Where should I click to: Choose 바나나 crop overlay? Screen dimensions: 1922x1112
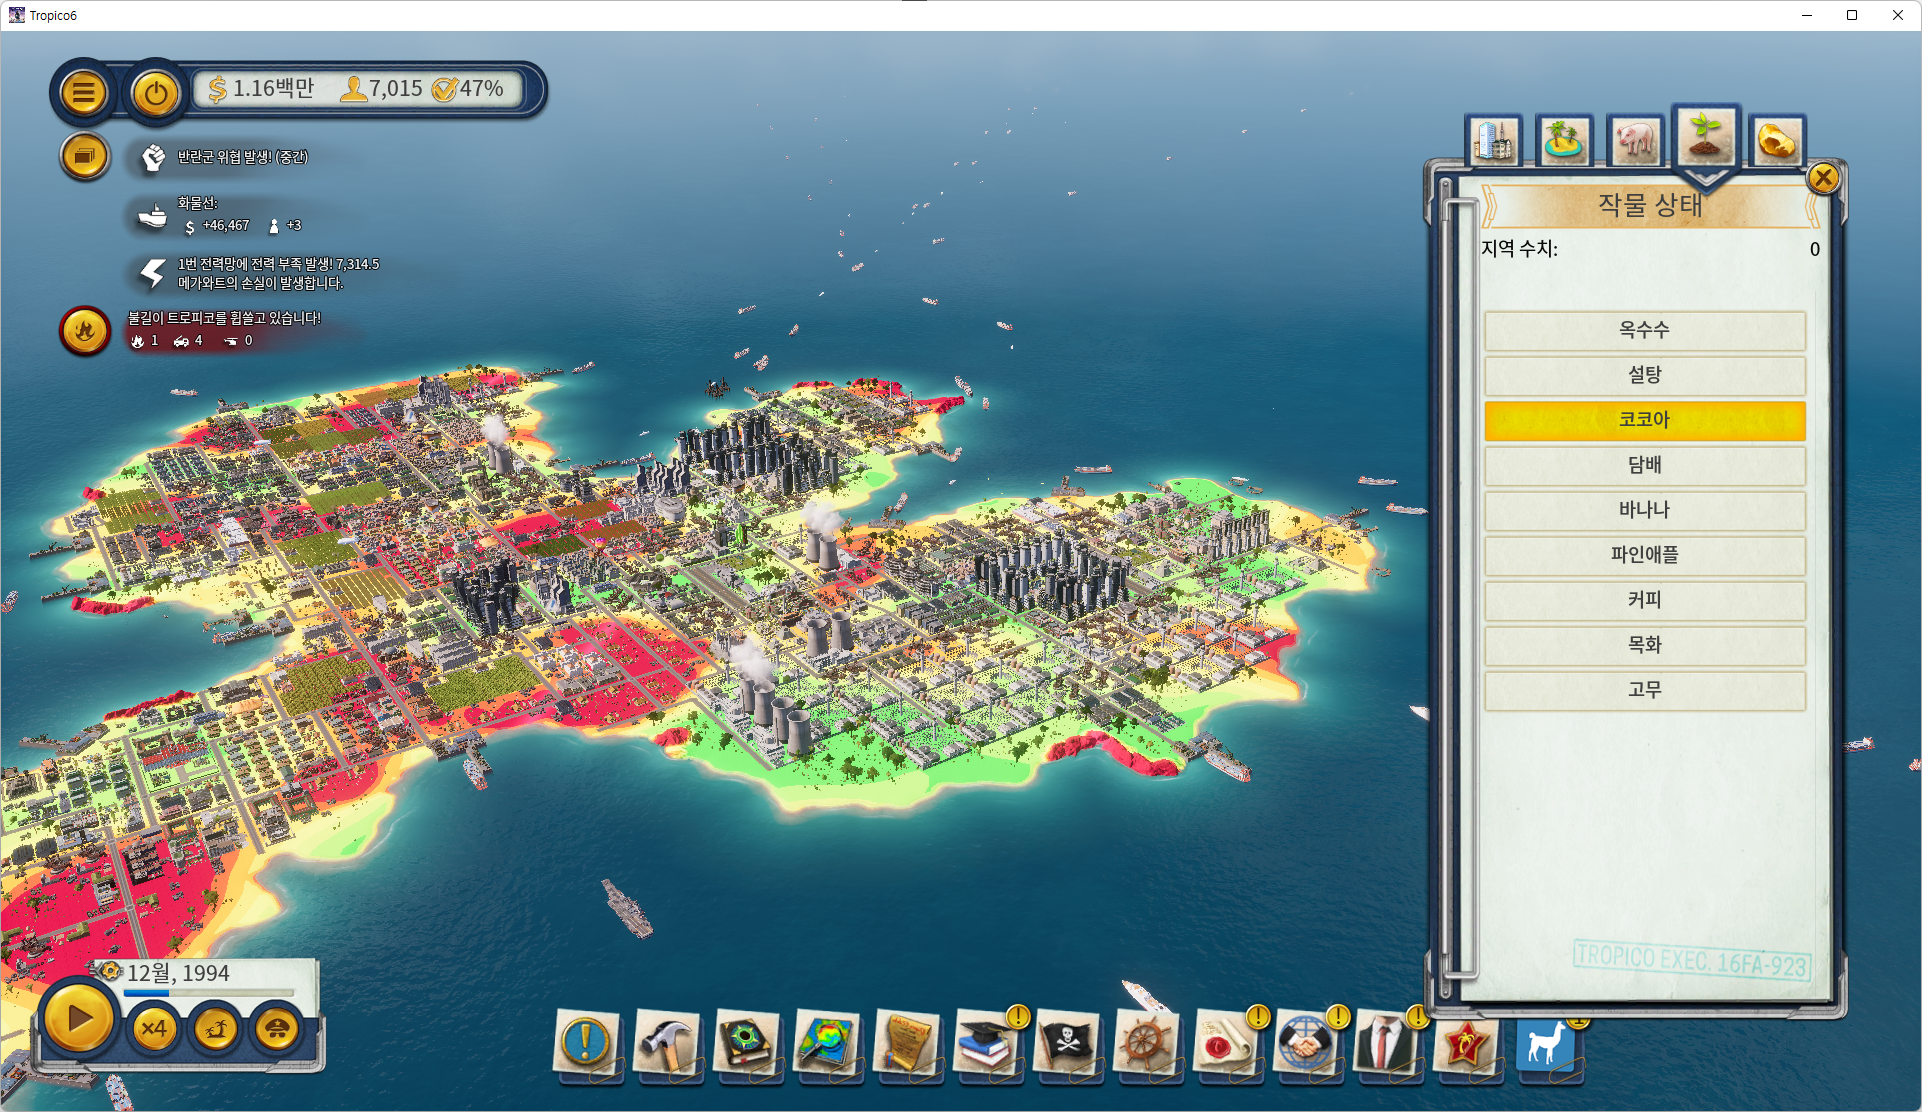[x=1645, y=510]
